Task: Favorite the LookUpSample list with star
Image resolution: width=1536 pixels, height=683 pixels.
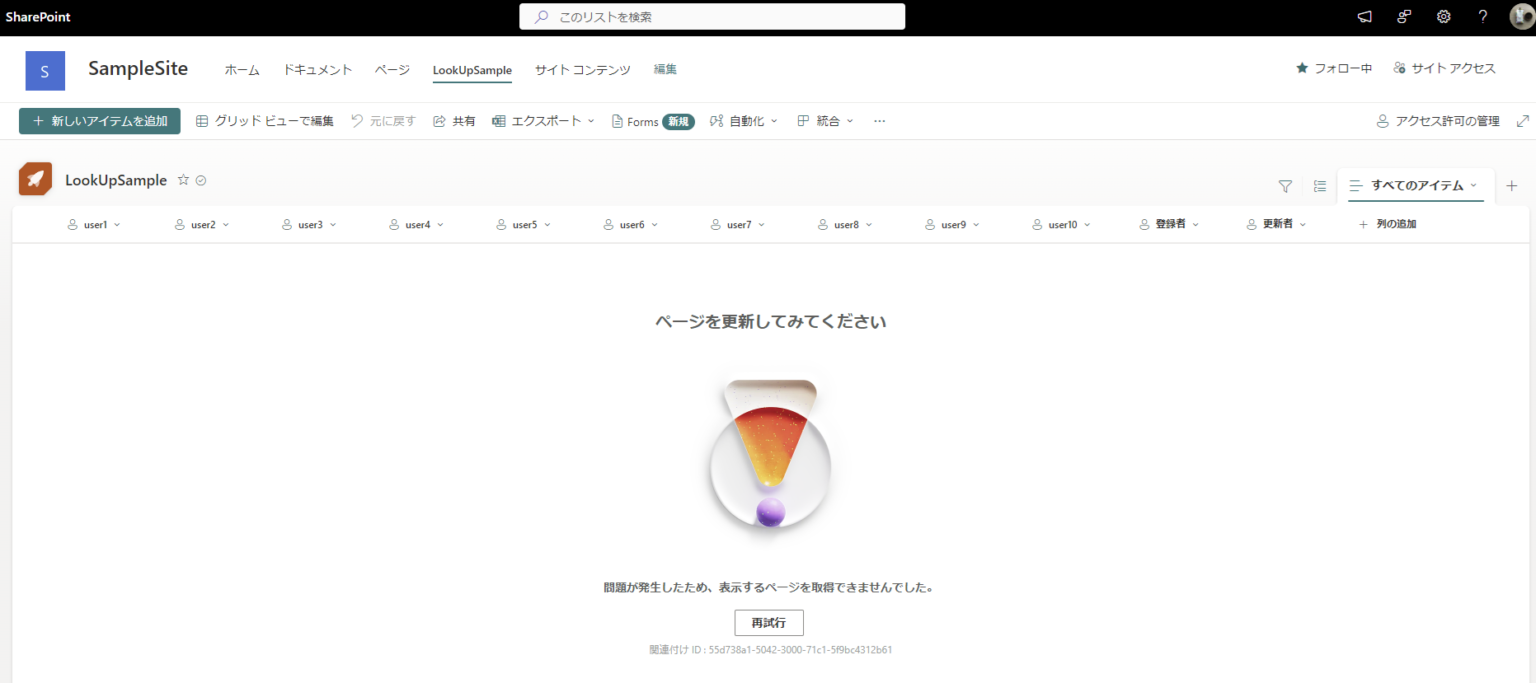Action: tap(183, 180)
